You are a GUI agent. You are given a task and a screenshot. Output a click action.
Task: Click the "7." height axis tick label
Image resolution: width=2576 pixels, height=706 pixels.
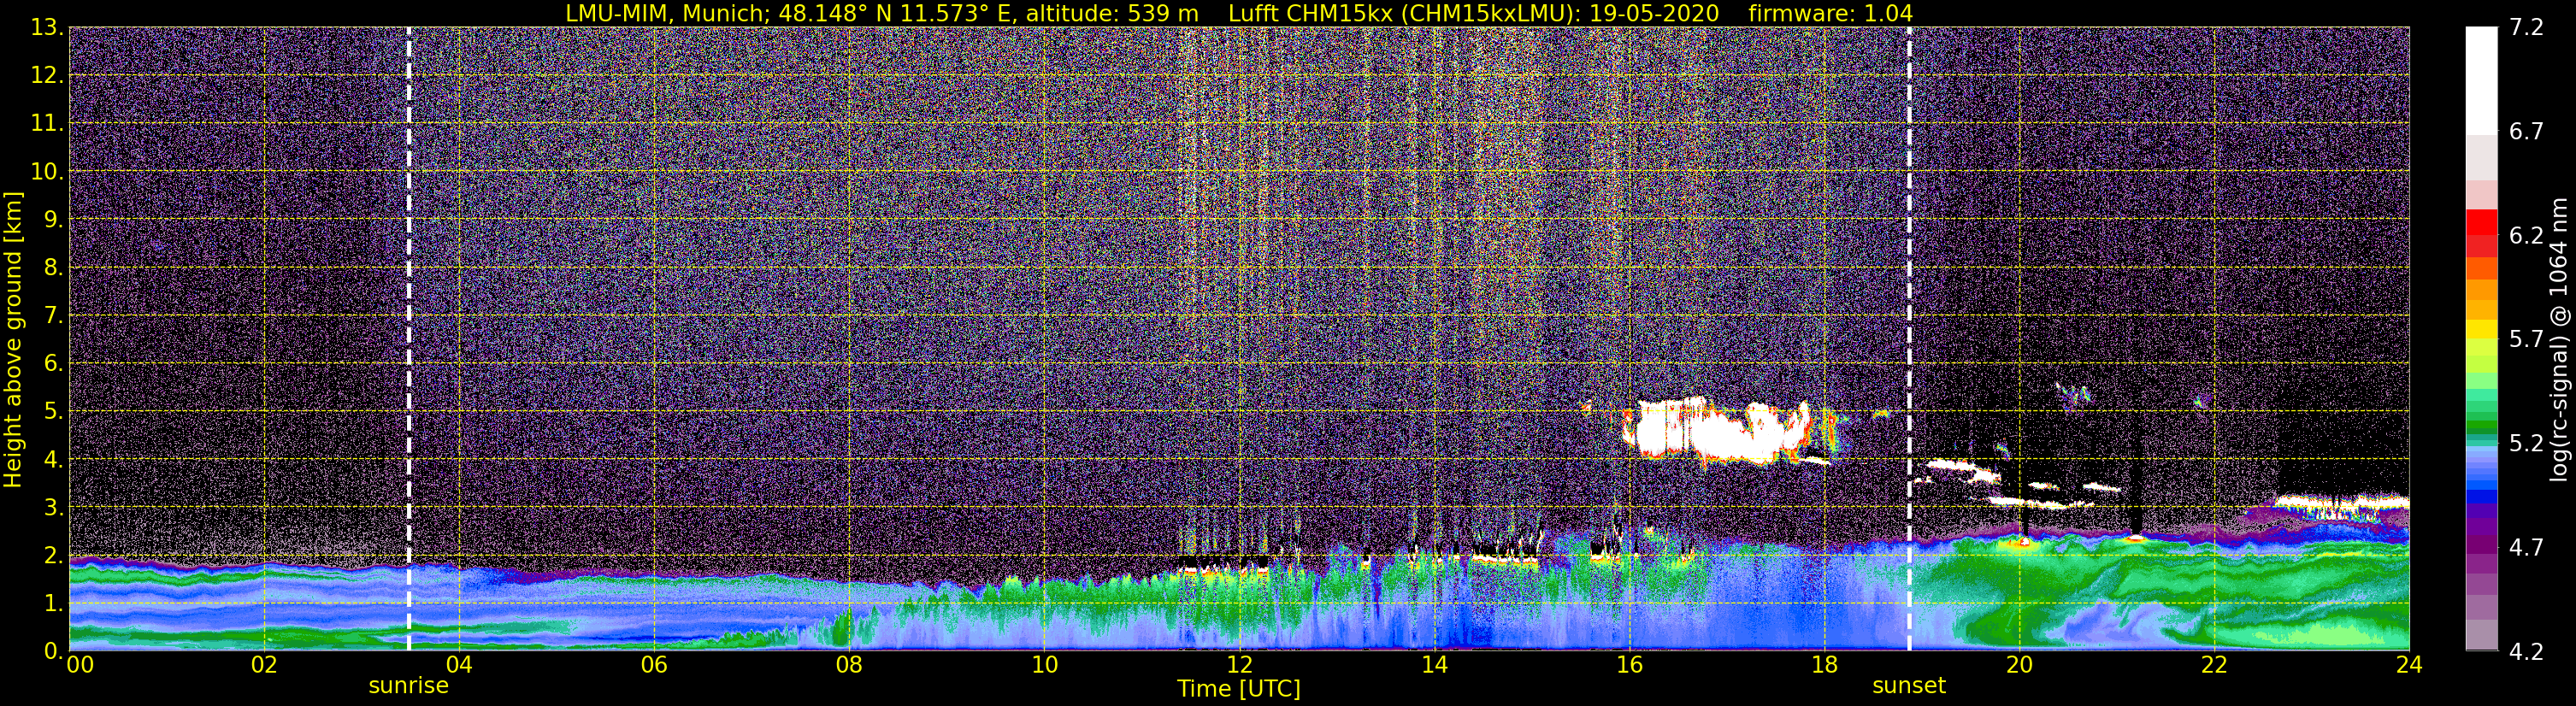pyautogui.click(x=54, y=315)
